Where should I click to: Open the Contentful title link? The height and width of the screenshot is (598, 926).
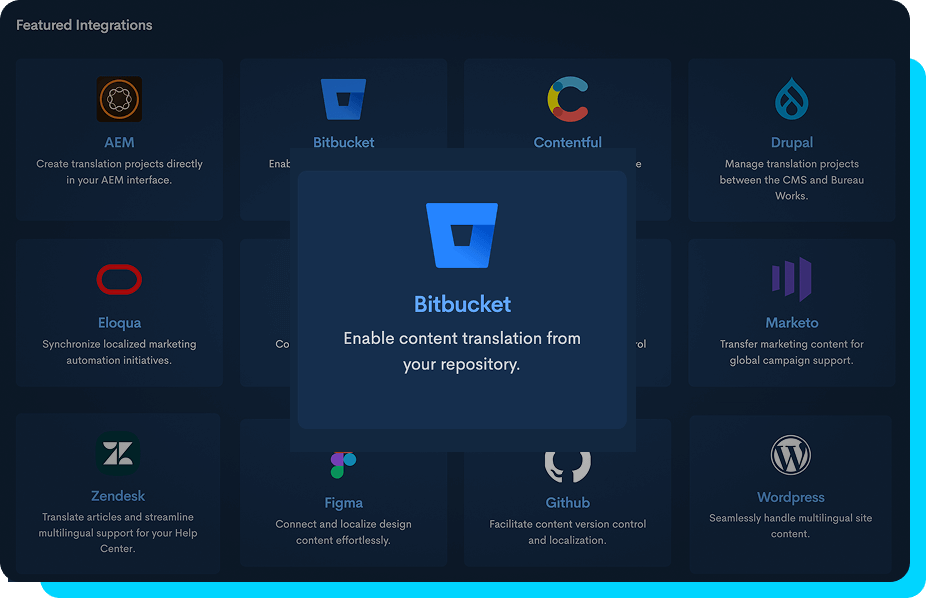point(568,142)
